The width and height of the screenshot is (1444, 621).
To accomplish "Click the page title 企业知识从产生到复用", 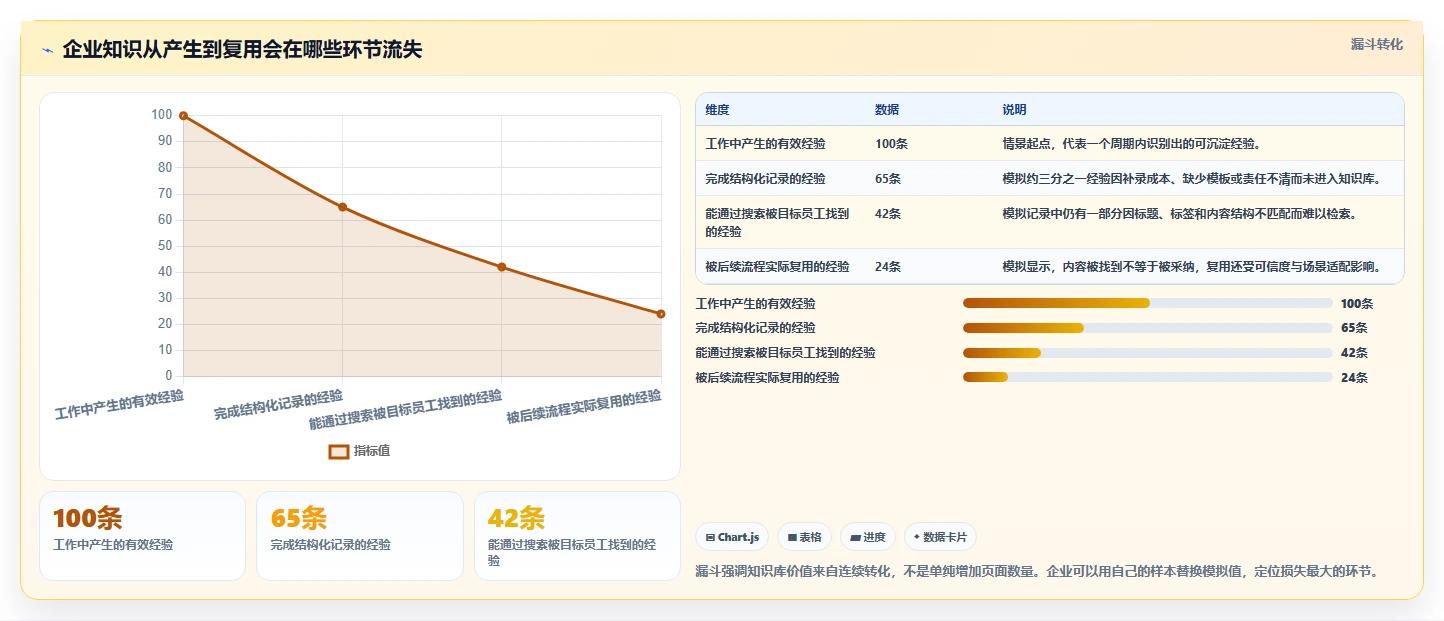I will (x=242, y=49).
